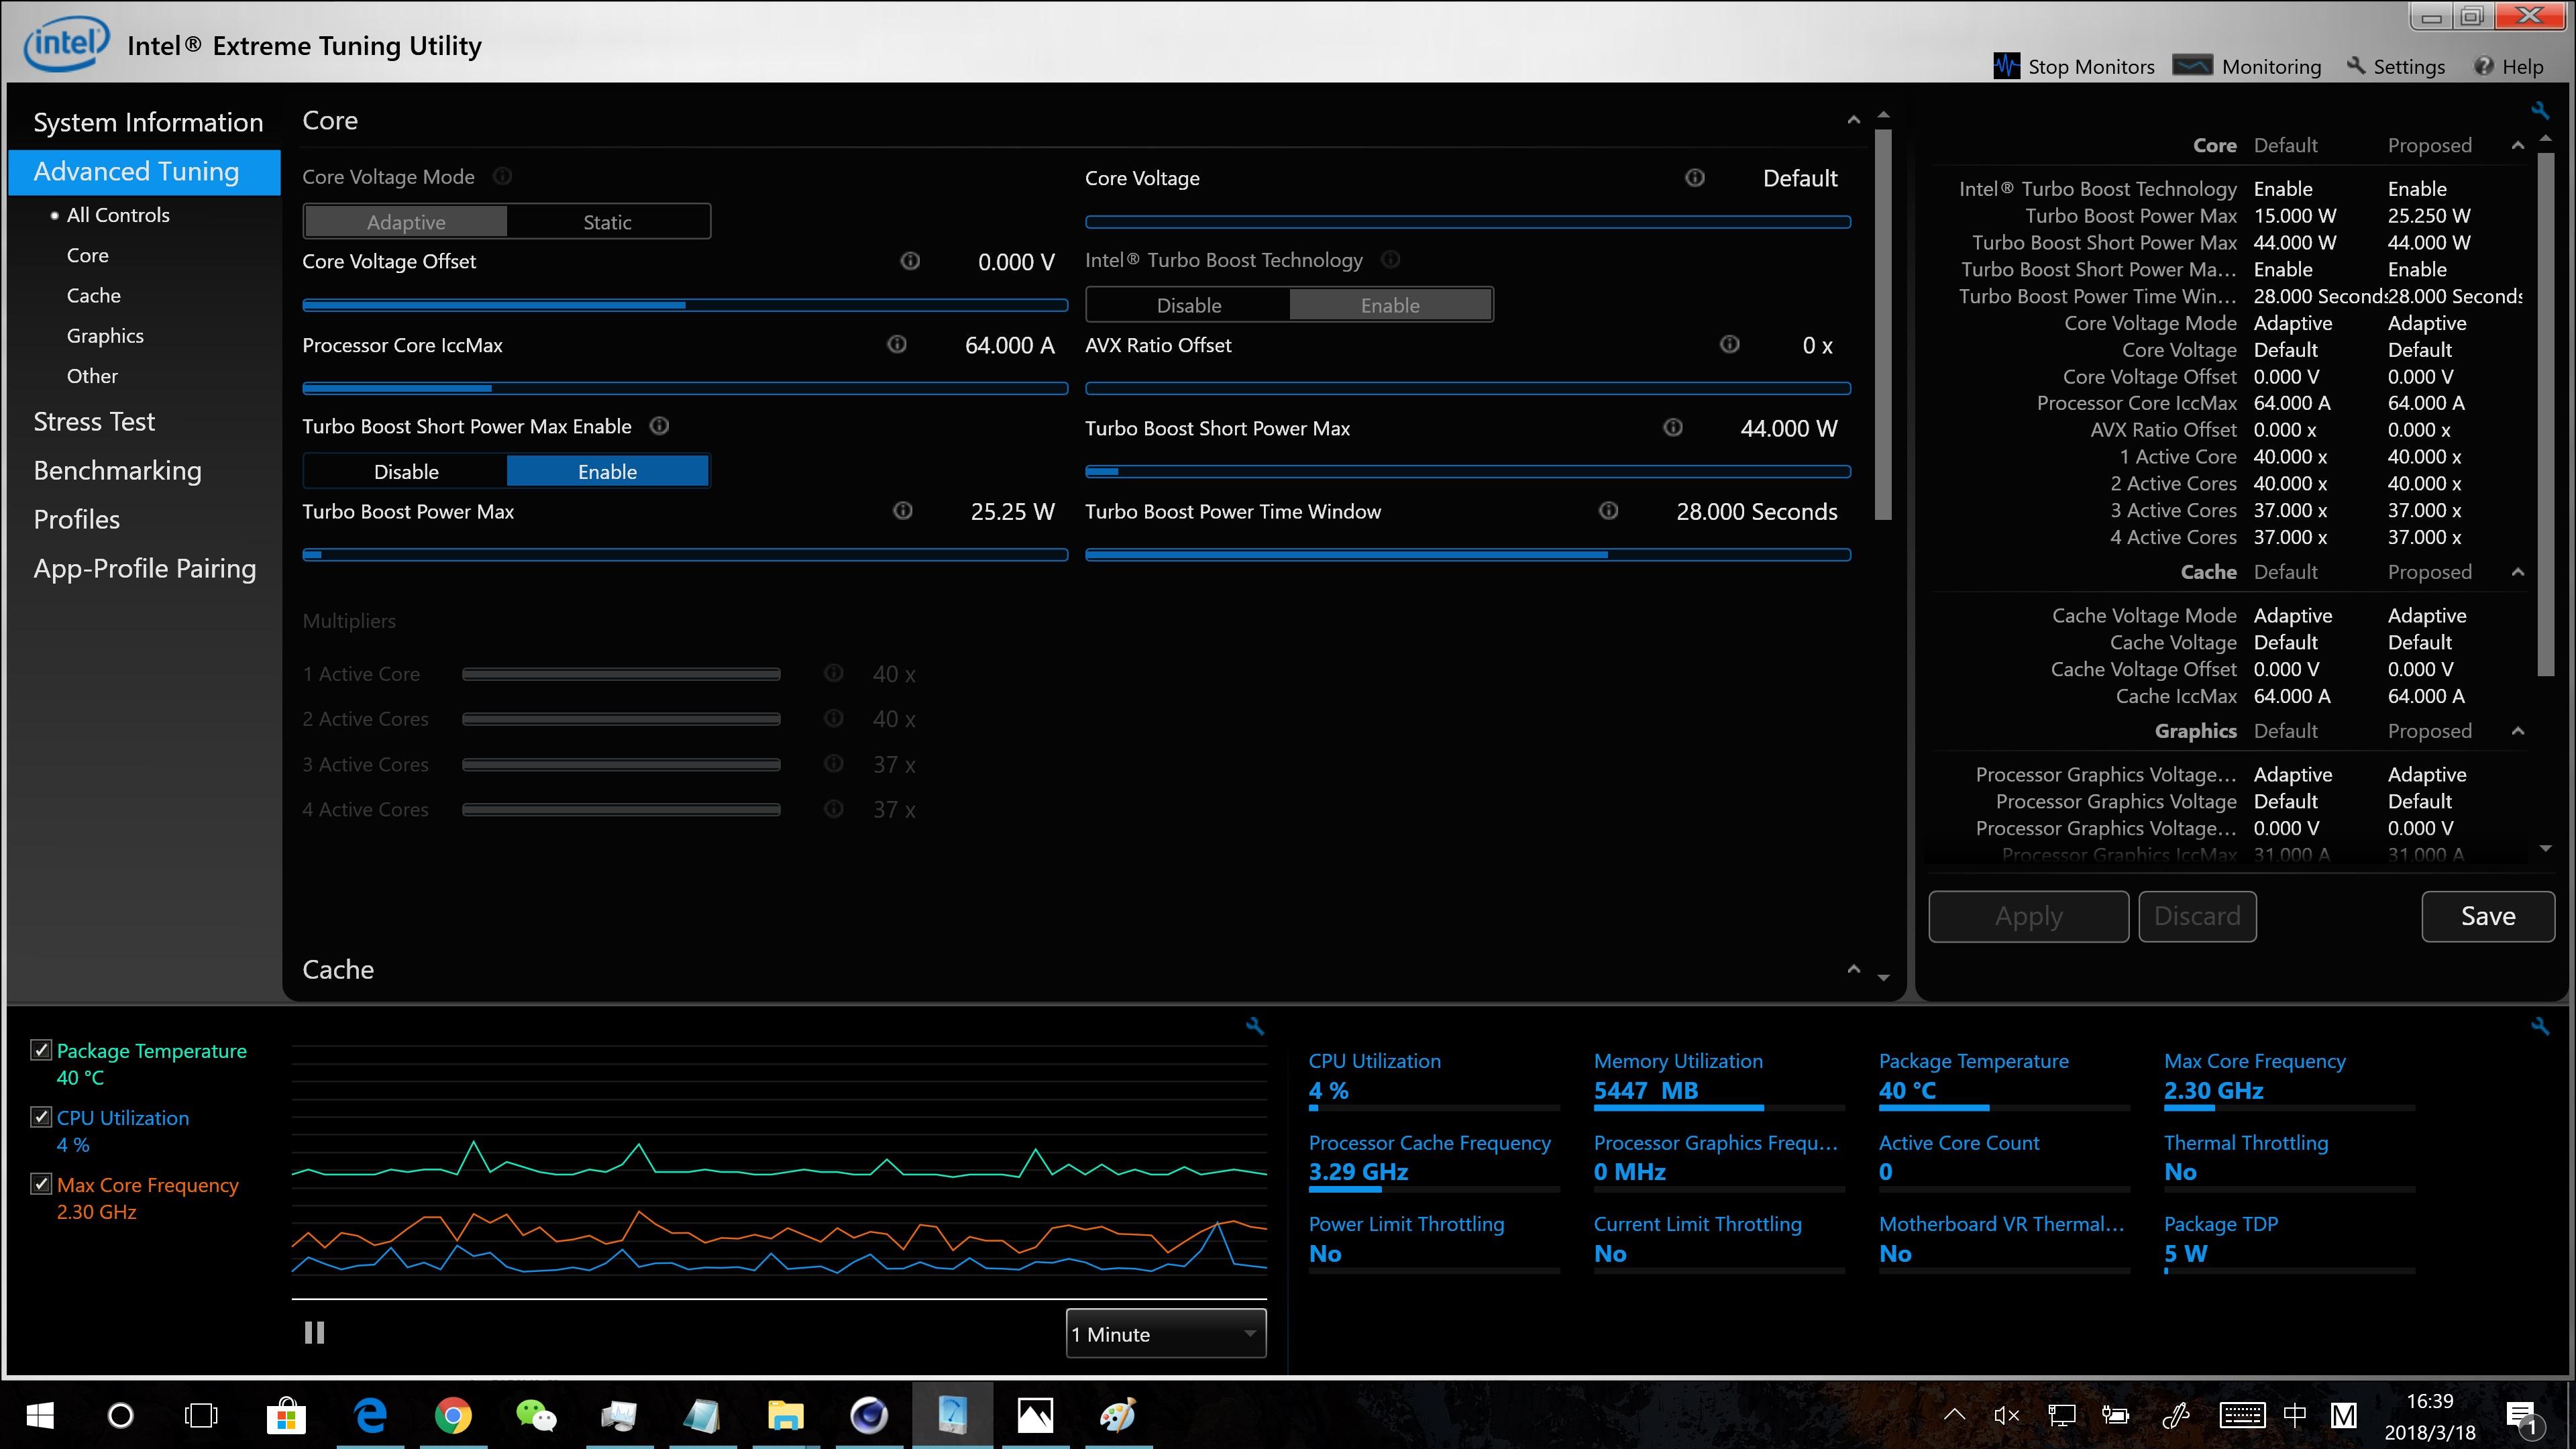Viewport: 2576px width, 1449px height.
Task: Click info icon next to Core Voltage Mode
Action: tap(502, 176)
